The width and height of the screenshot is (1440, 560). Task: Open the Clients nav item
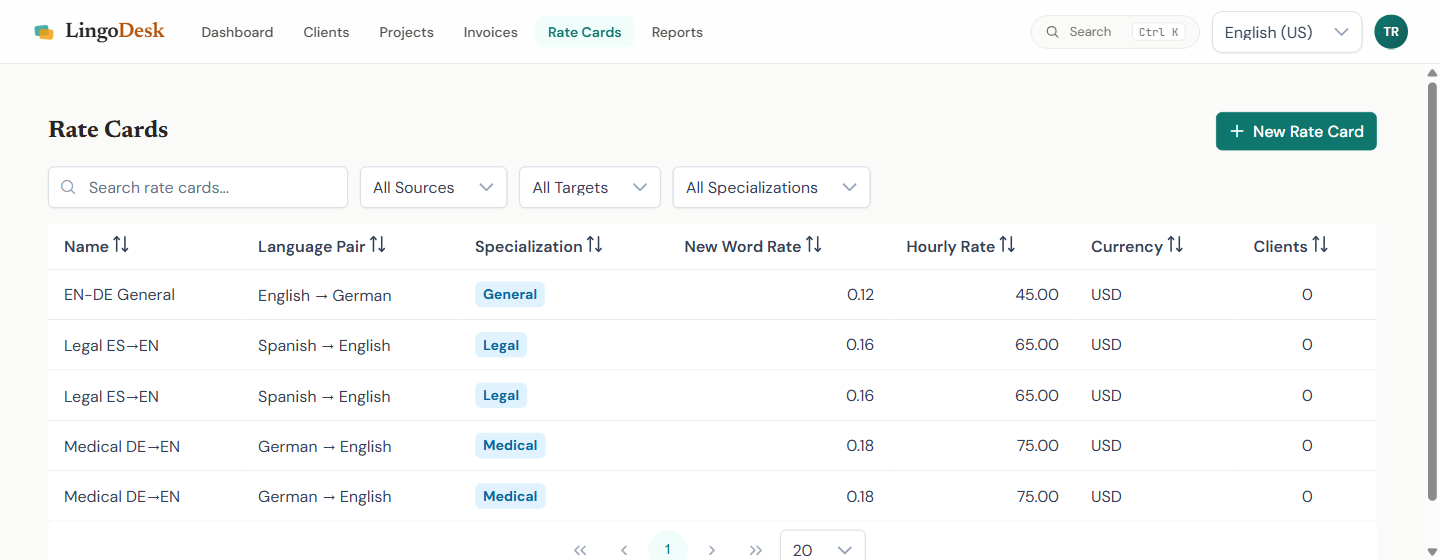coord(326,32)
